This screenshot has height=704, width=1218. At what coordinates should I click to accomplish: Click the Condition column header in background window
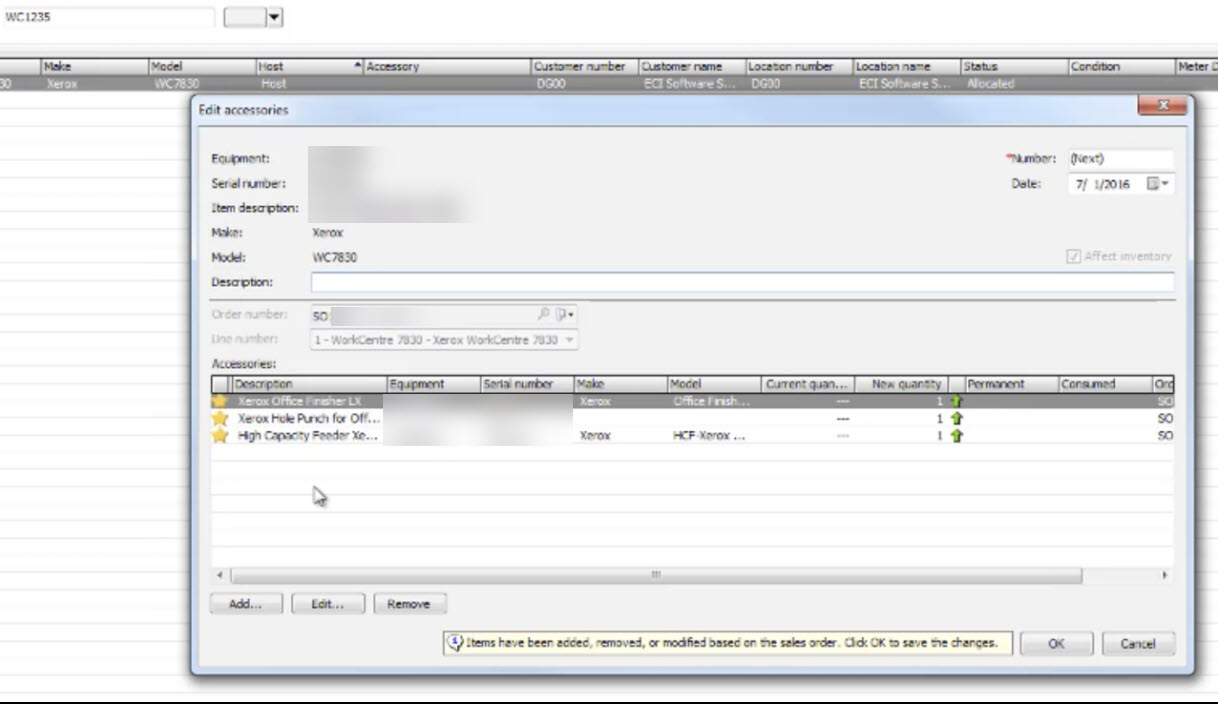(1120, 67)
